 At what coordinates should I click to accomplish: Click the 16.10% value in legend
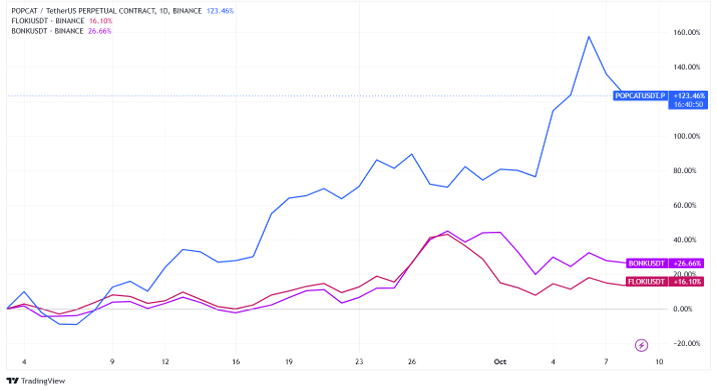pyautogui.click(x=101, y=21)
